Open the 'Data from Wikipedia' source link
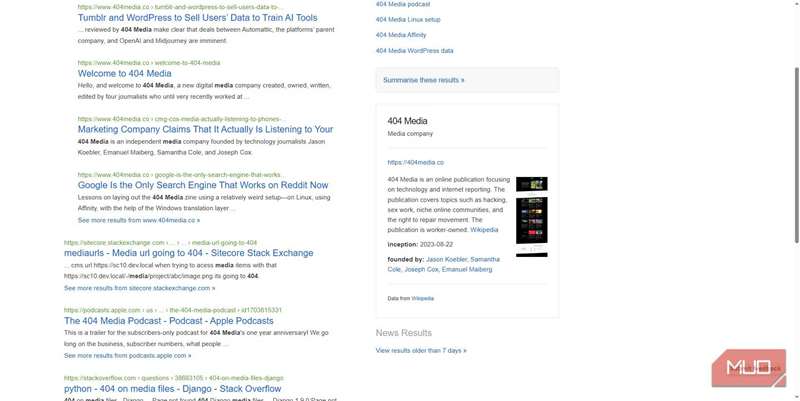The height and width of the screenshot is (401, 800). (422, 298)
